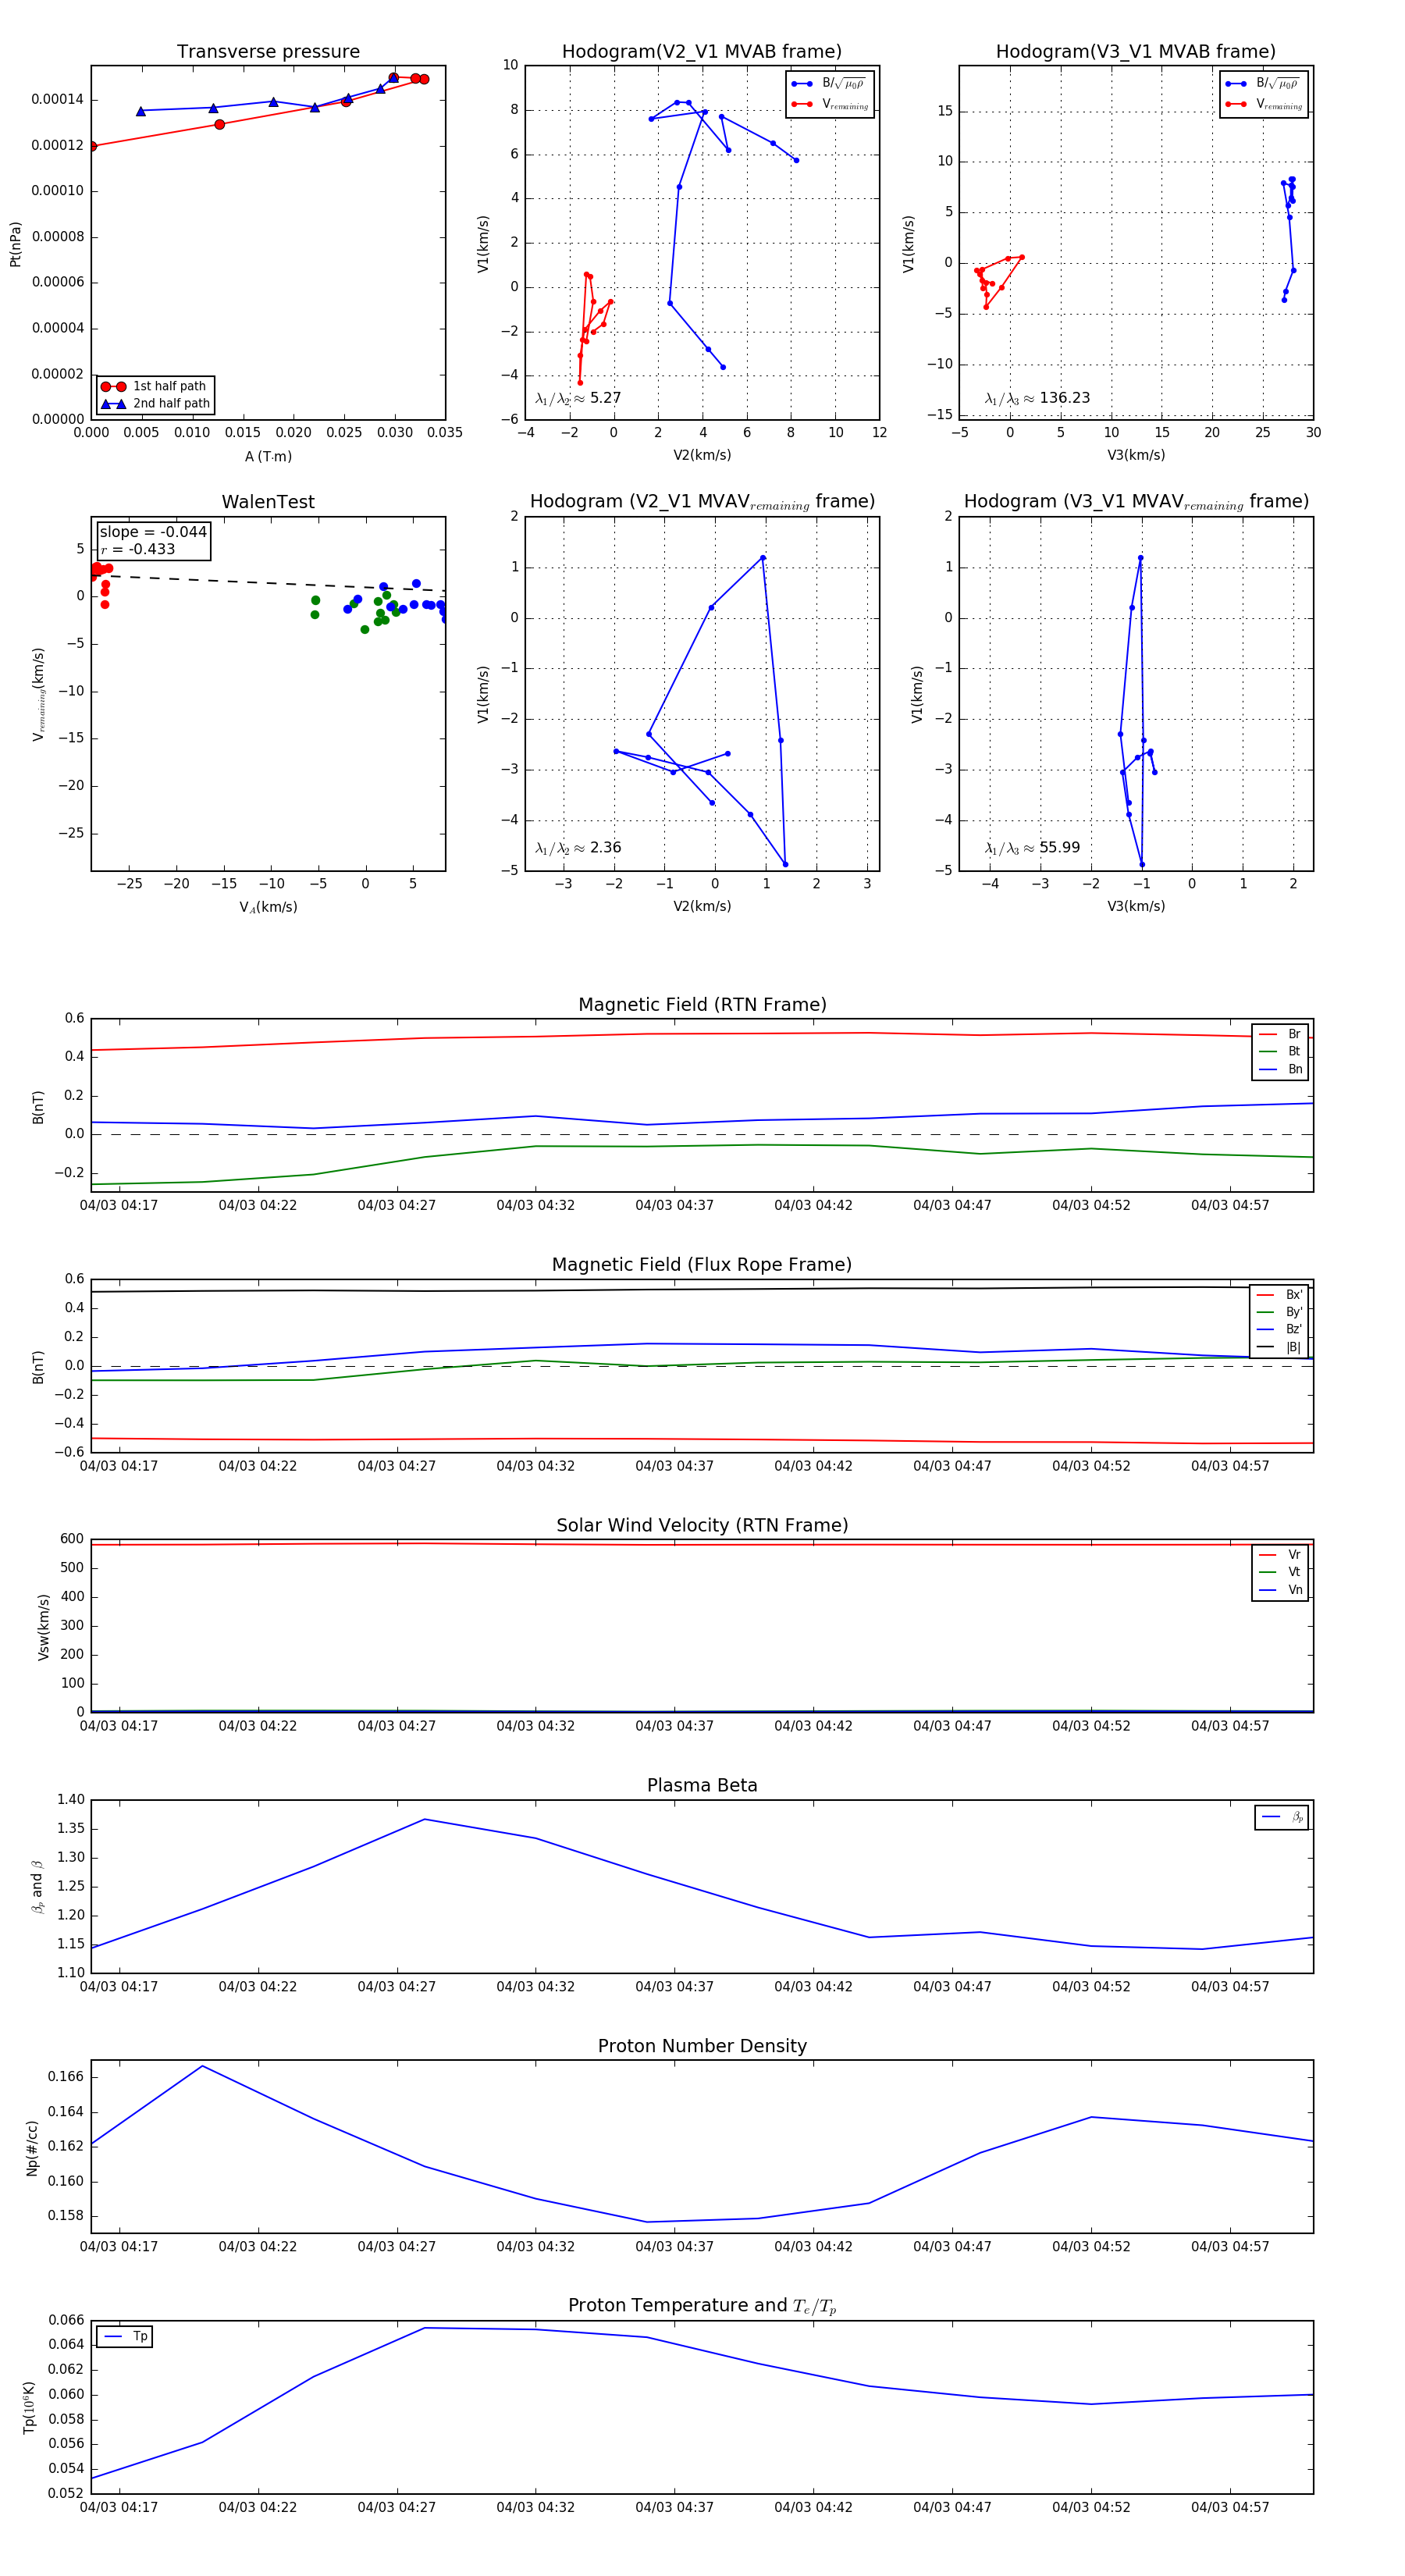Click the "slope = -0.044" annotation
This screenshot has height=2576, width=1405.
point(153,532)
